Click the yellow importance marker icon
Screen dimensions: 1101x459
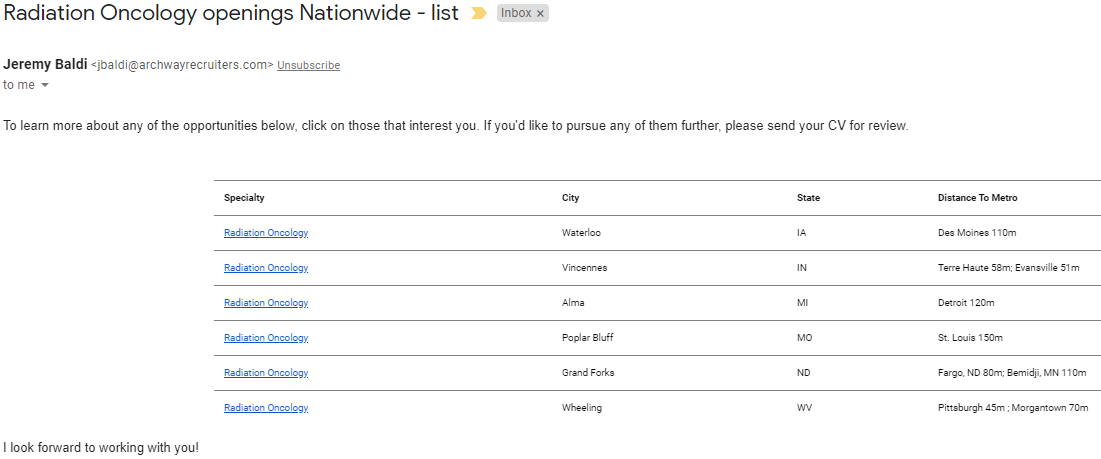pyautogui.click(x=479, y=14)
